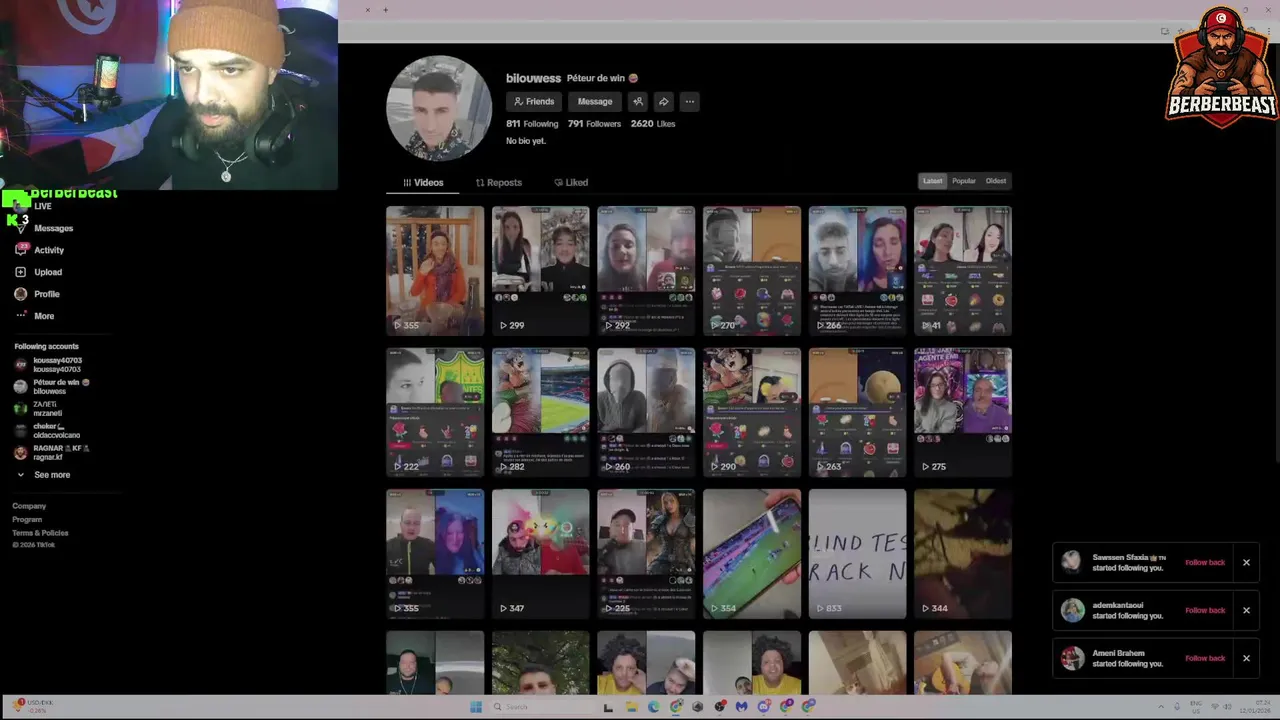This screenshot has height=720, width=1280.
Task: Click the add-friend icon beside Message button
Action: pyautogui.click(x=638, y=101)
